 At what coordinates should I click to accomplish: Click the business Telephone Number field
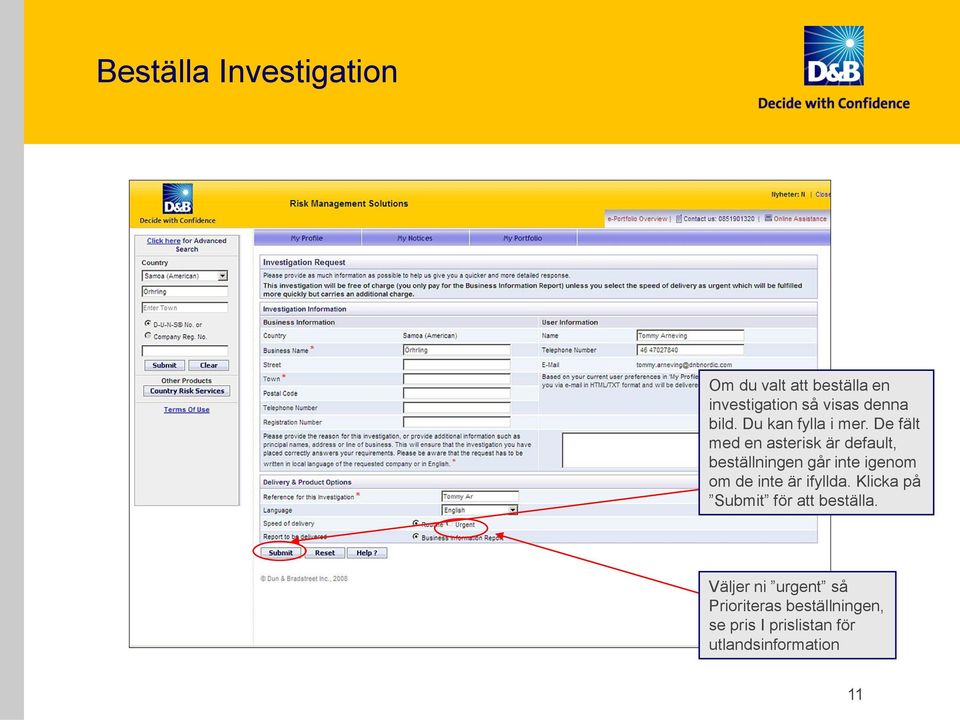[456, 408]
